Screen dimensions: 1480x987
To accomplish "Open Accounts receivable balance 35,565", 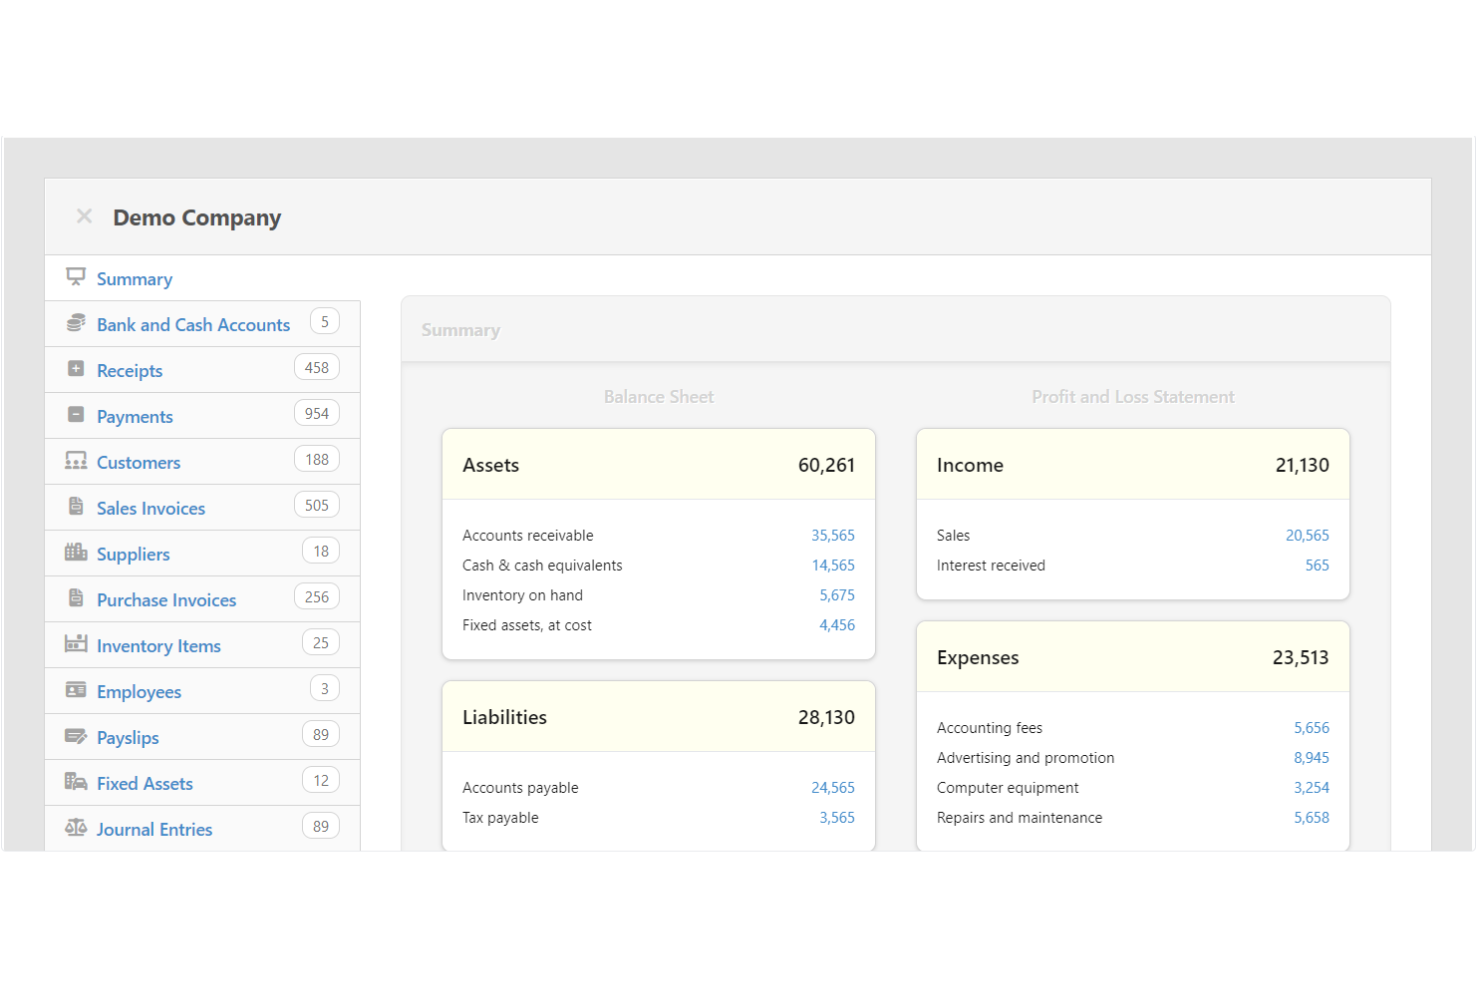I will [x=833, y=536].
